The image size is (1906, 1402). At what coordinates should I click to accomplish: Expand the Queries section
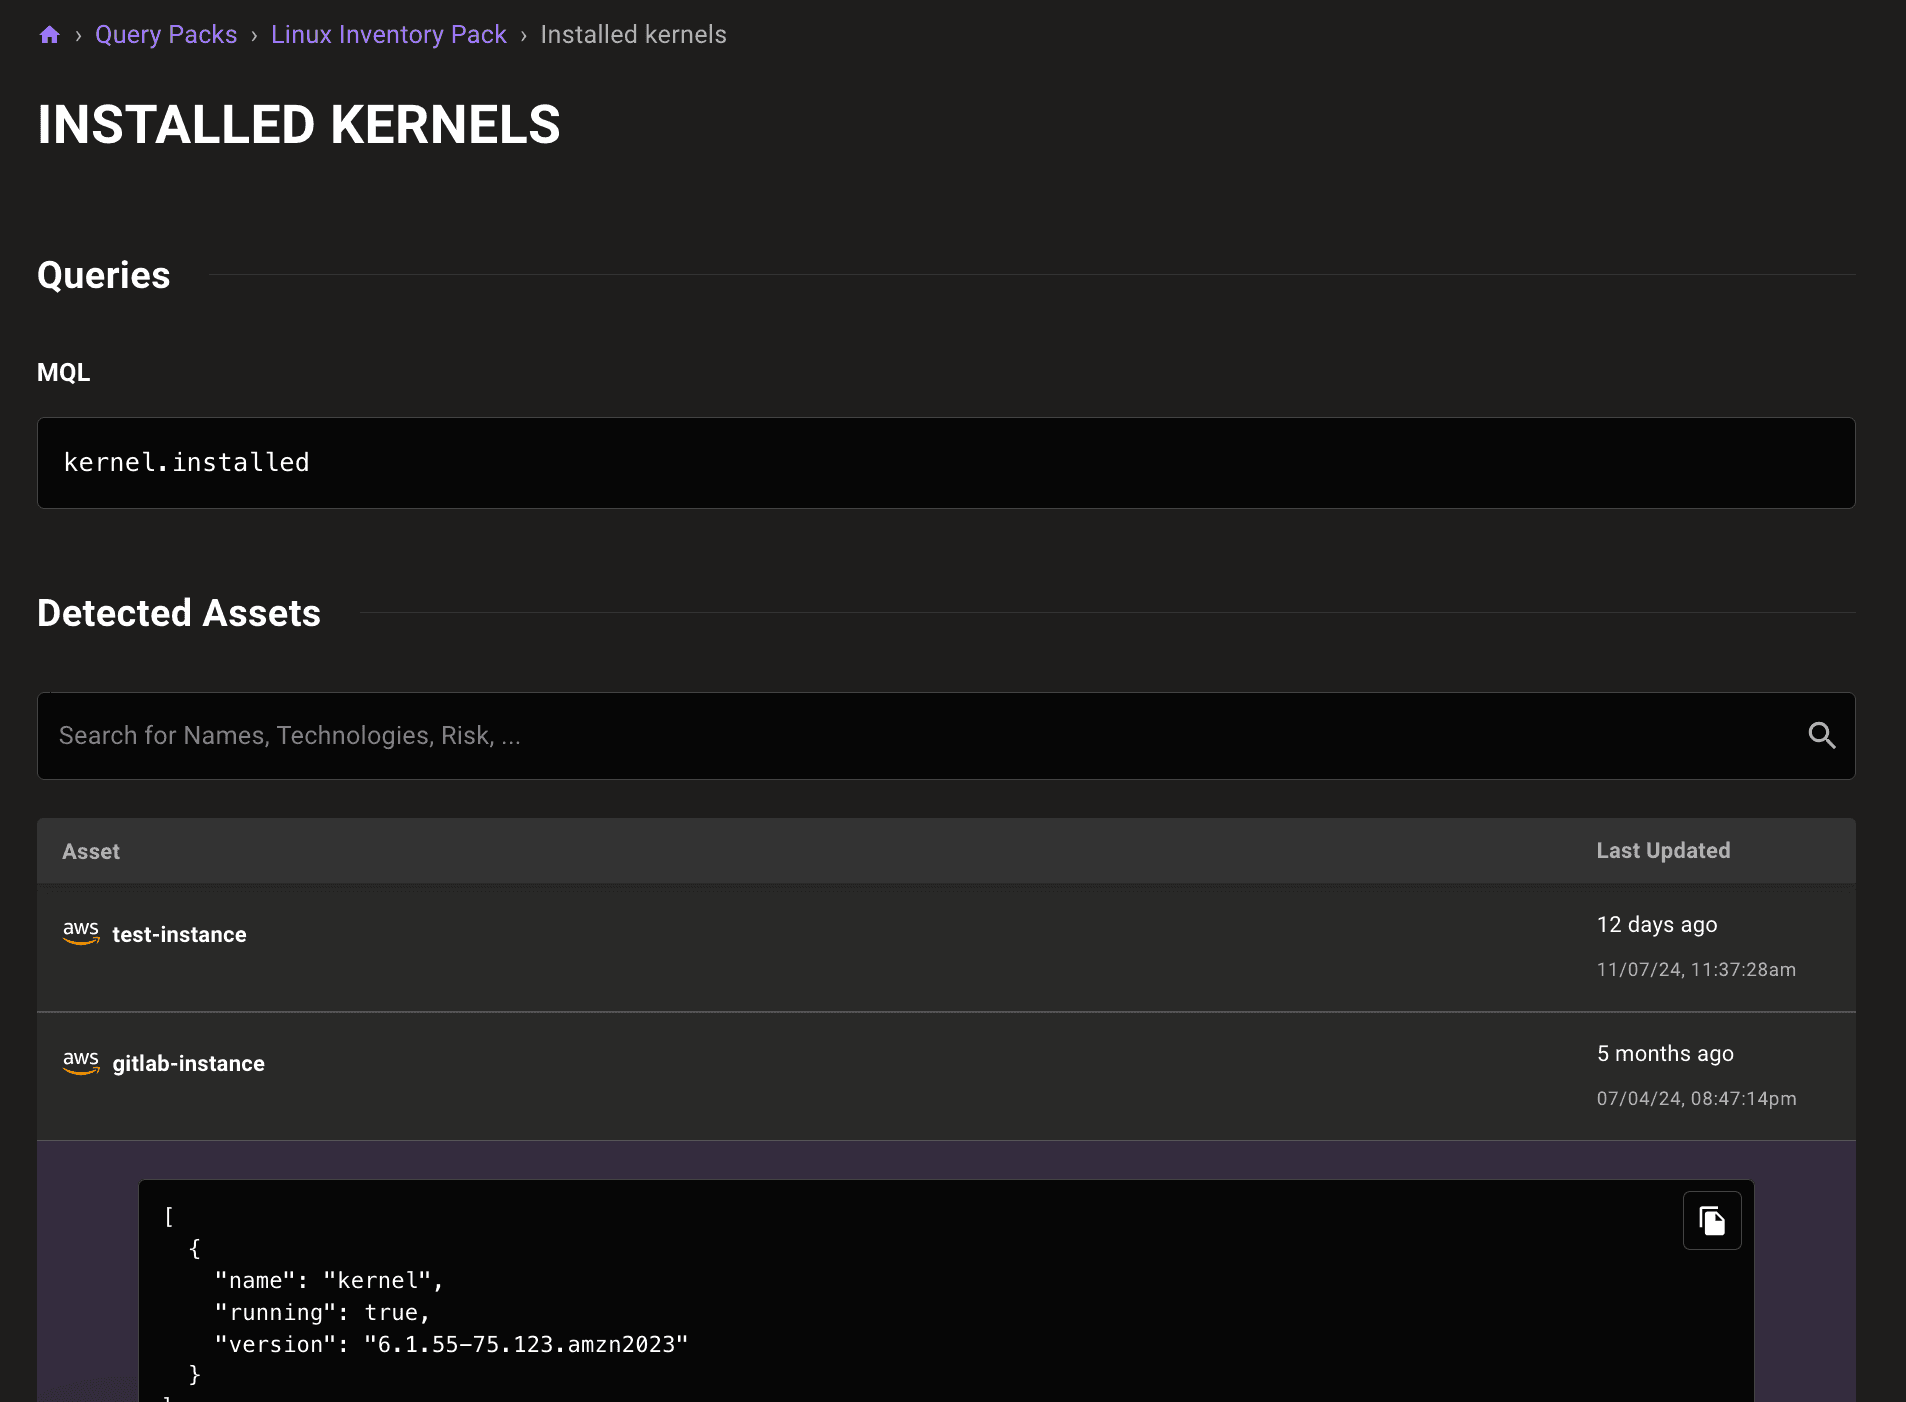103,274
